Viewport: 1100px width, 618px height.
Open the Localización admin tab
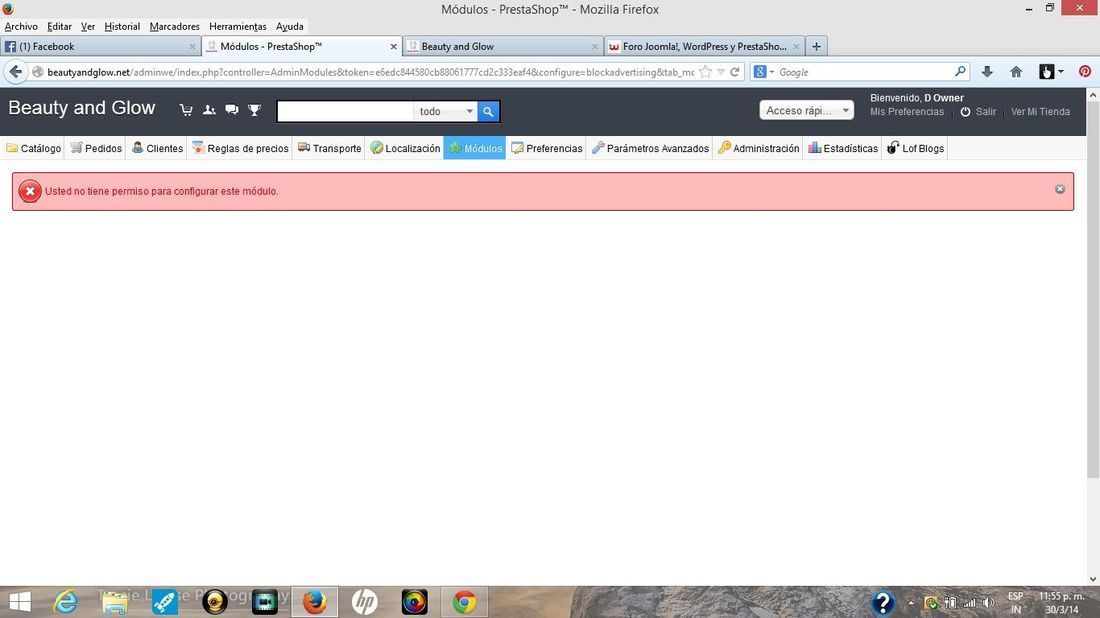pos(405,148)
